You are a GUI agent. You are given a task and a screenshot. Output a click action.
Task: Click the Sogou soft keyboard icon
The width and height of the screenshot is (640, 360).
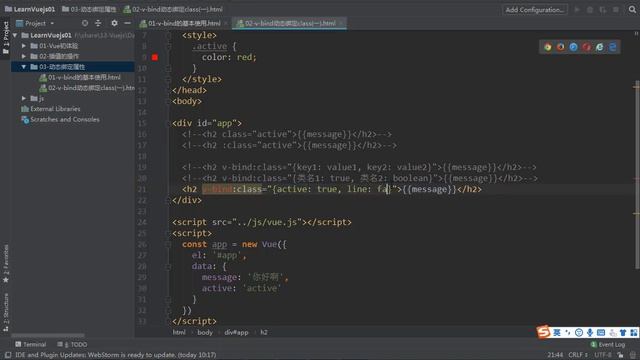pyautogui.click(x=601, y=333)
